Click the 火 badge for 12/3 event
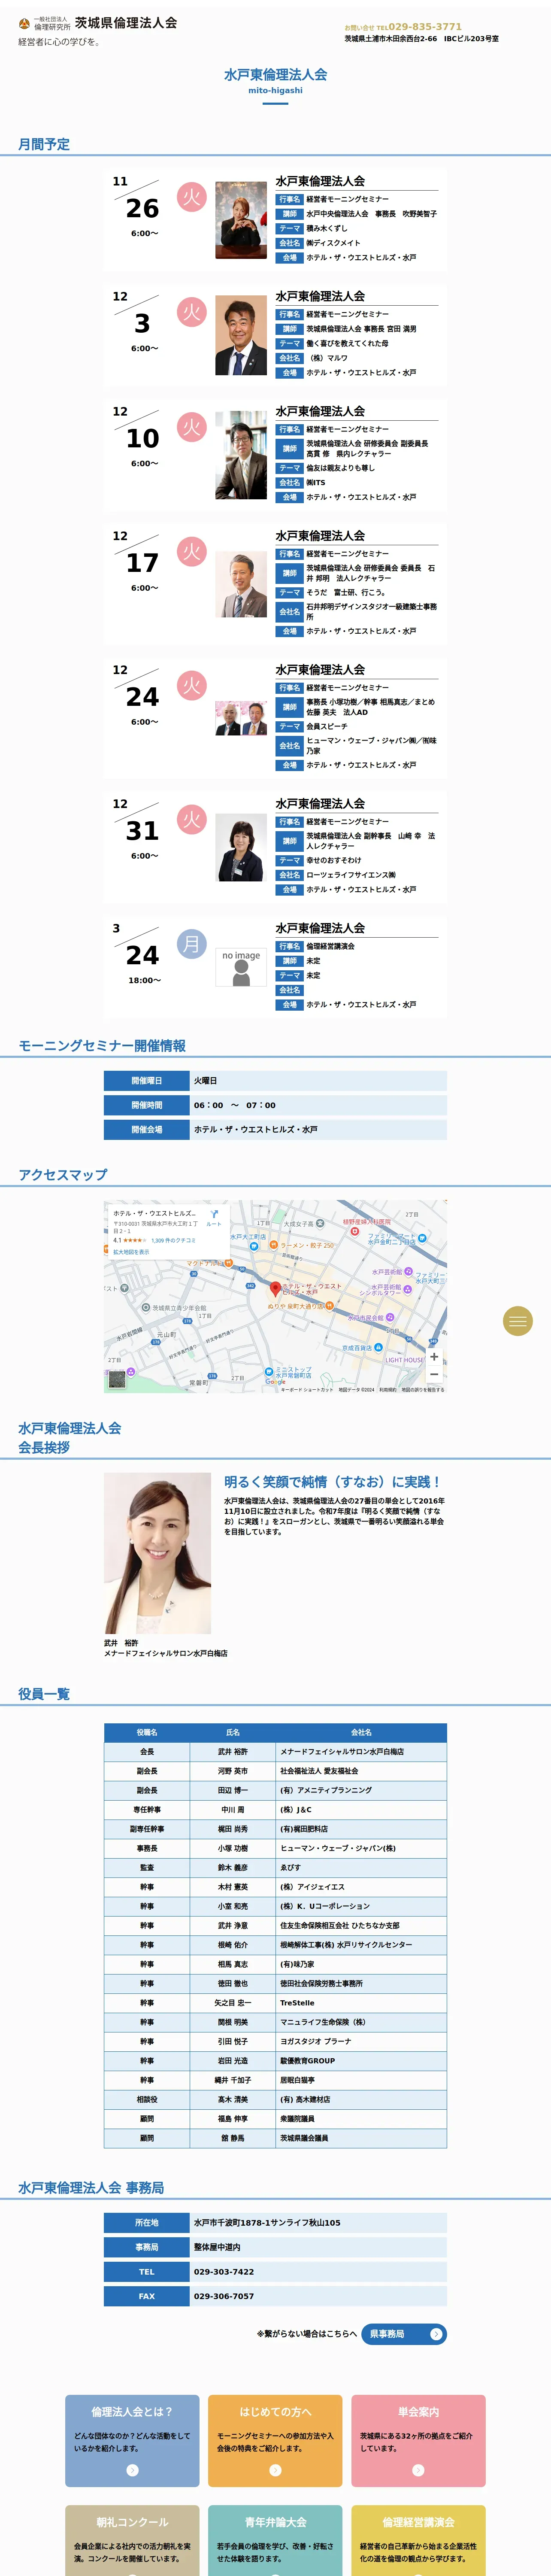Image resolution: width=551 pixels, height=2576 pixels. tap(191, 312)
